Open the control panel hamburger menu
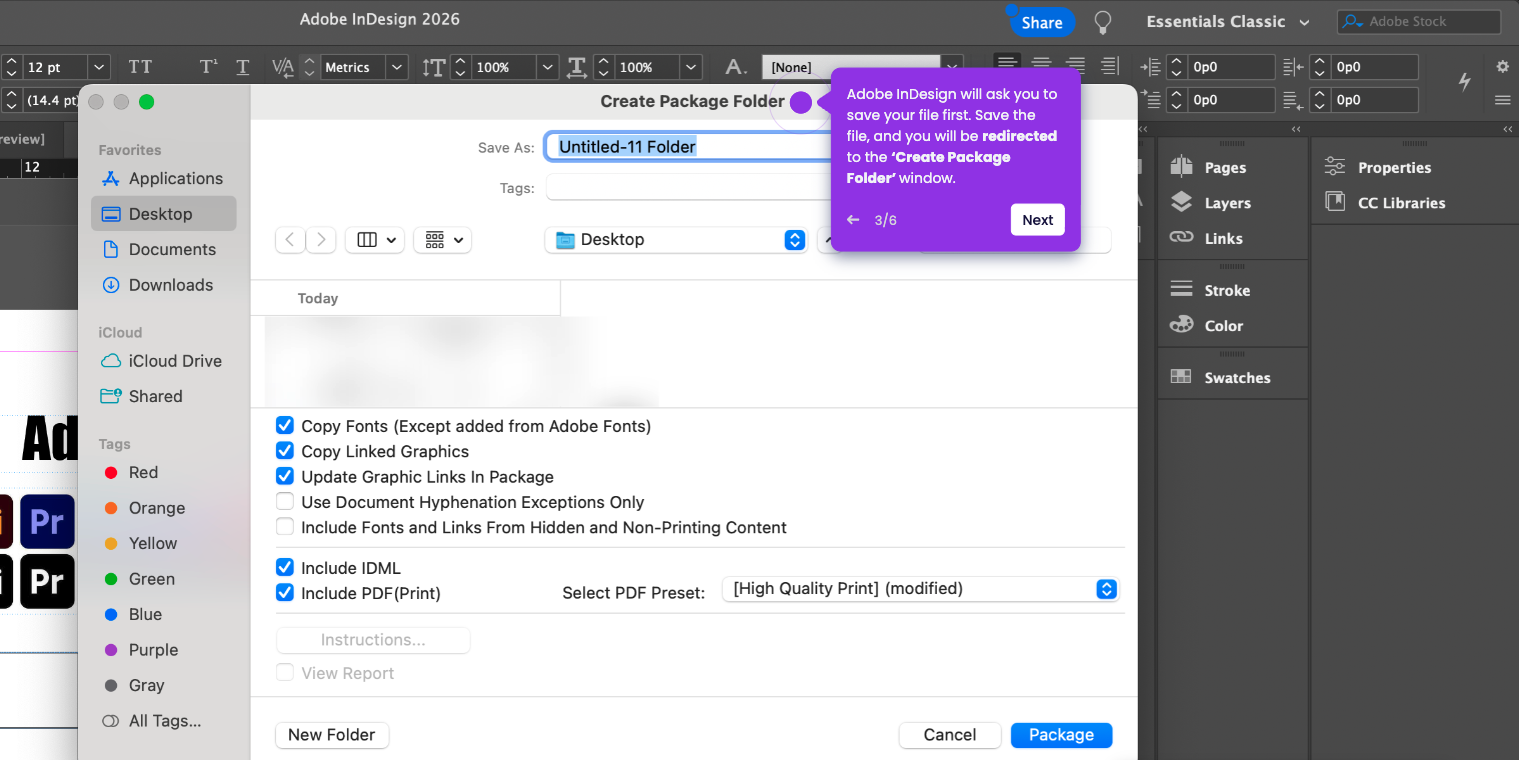Viewport: 1519px width, 760px height. coord(1502,100)
